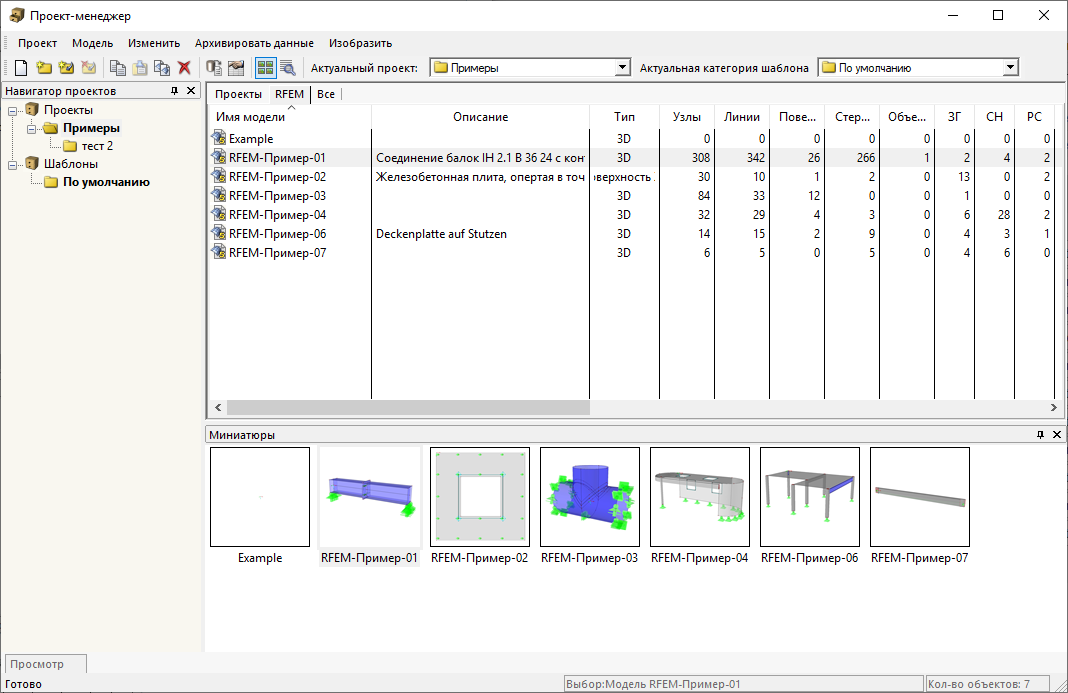Click the database archive icon in toolbar
This screenshot has height=693, width=1068.
(x=214, y=67)
